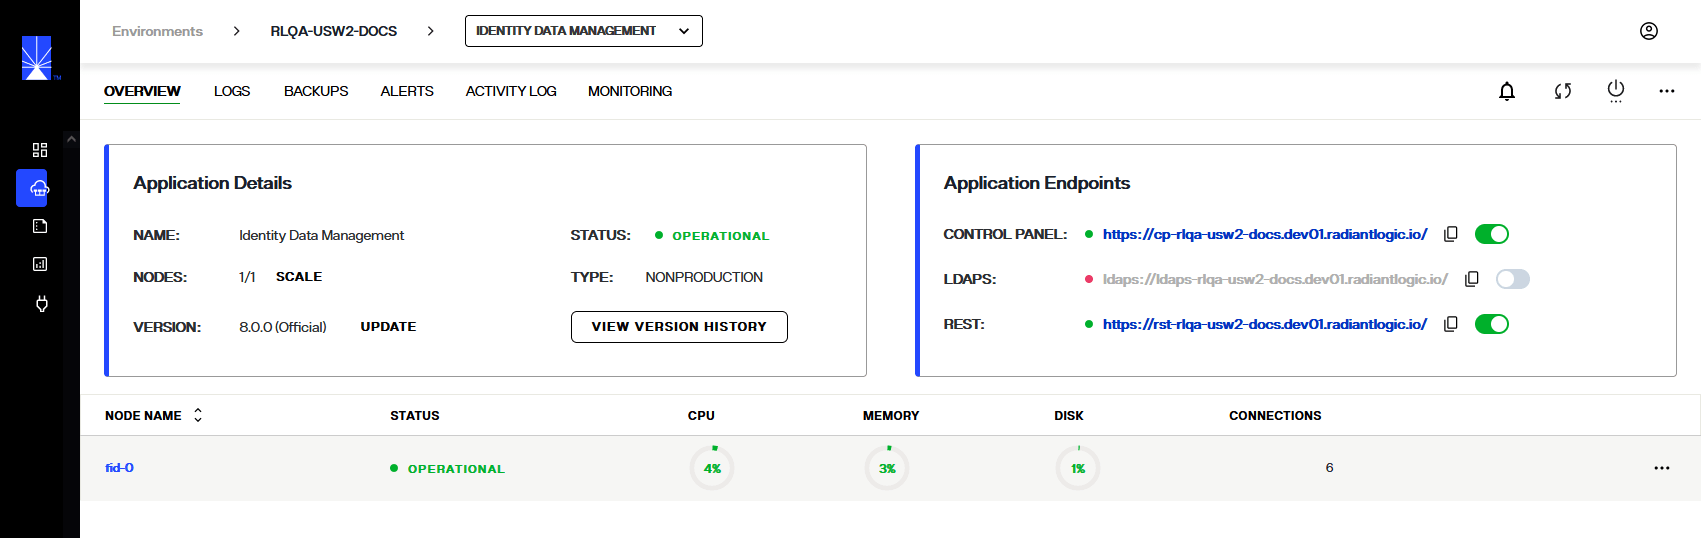This screenshot has width=1701, height=538.
Task: Switch to the Activity Log tab
Action: point(511,91)
